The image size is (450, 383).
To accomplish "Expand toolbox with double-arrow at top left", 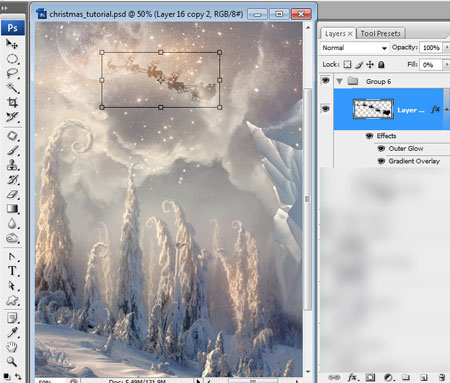I will tap(4, 8).
